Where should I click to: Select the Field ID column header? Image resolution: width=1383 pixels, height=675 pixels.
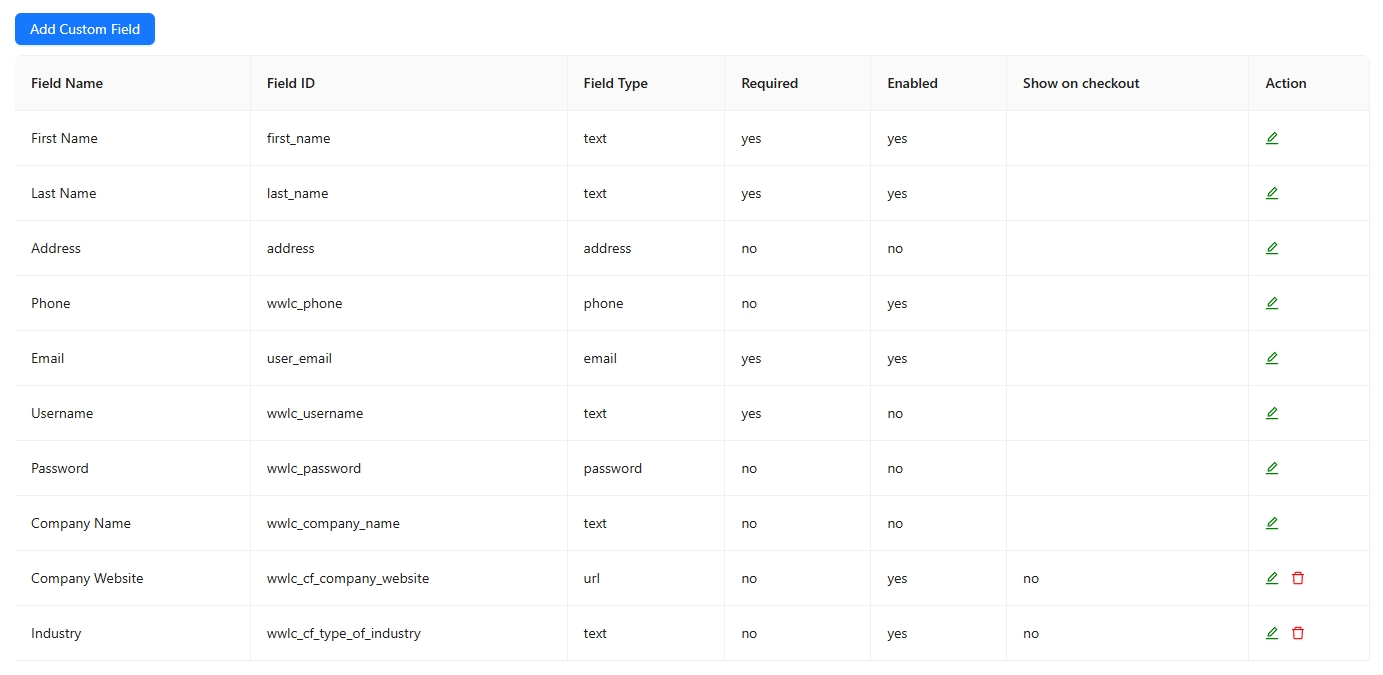(291, 83)
